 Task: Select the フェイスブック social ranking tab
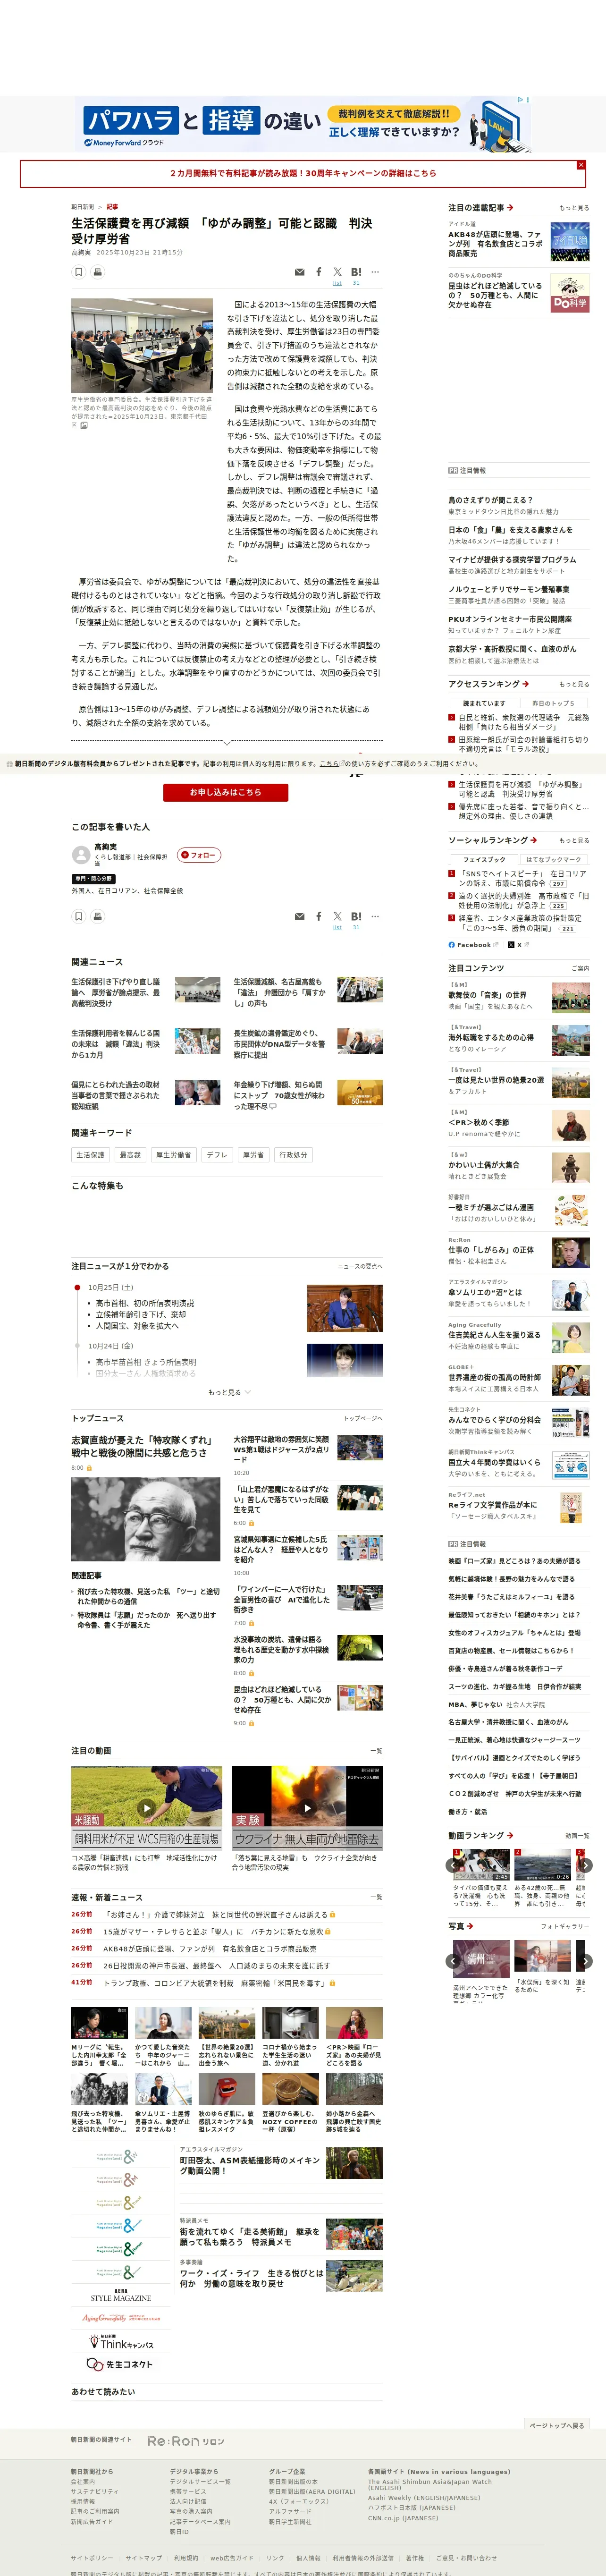[484, 859]
